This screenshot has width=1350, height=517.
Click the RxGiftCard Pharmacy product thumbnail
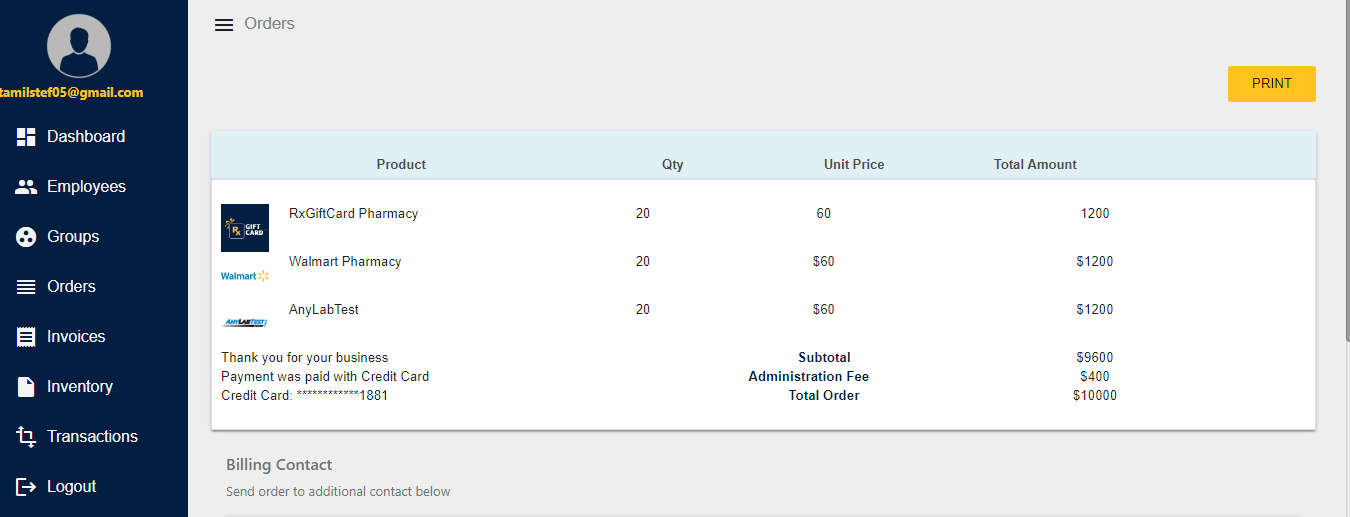[x=245, y=228]
